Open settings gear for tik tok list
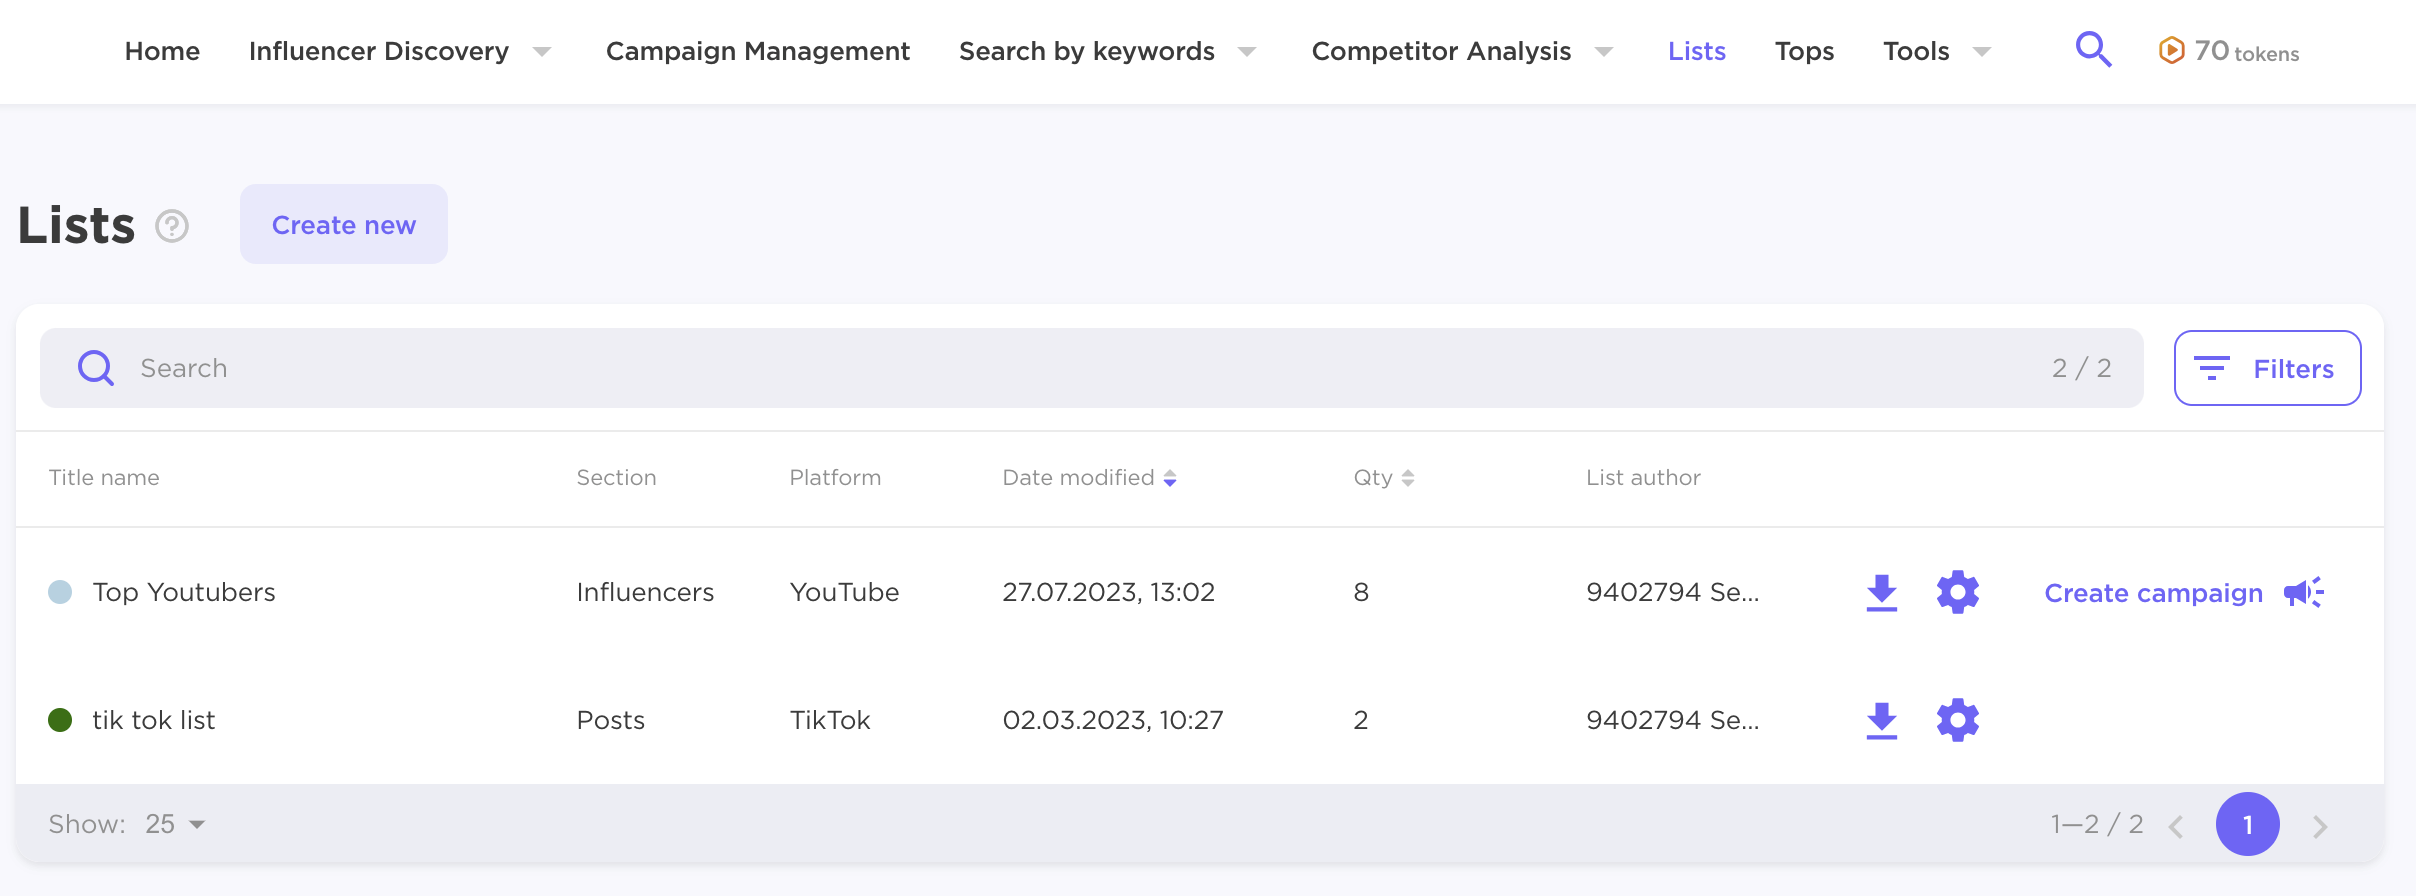Image resolution: width=2416 pixels, height=896 pixels. coord(1957,720)
